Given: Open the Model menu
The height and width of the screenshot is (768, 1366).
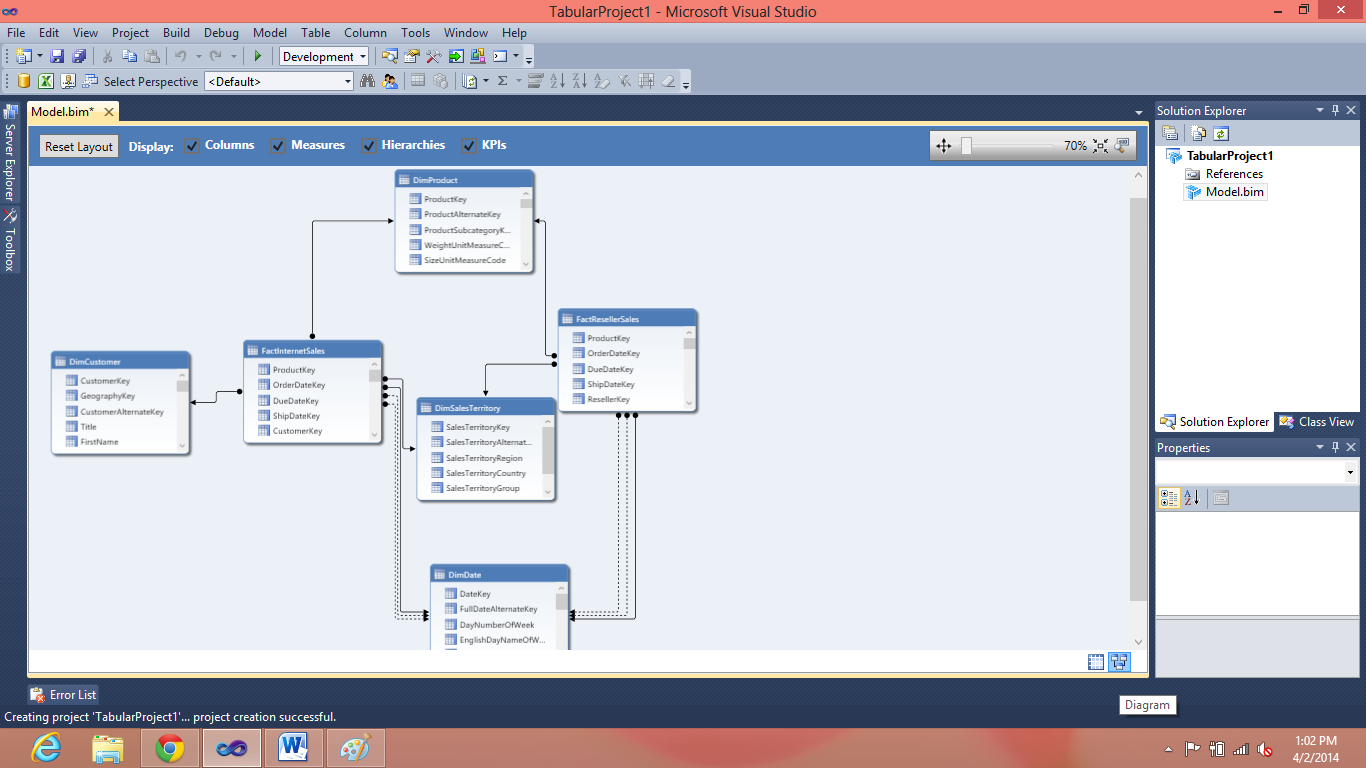Looking at the screenshot, I should point(270,33).
